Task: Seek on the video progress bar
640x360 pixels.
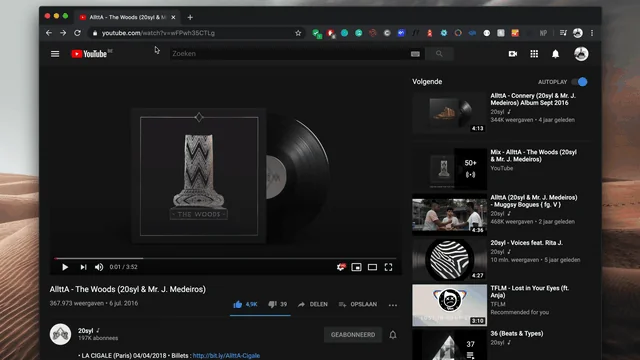Action: click(x=225, y=258)
